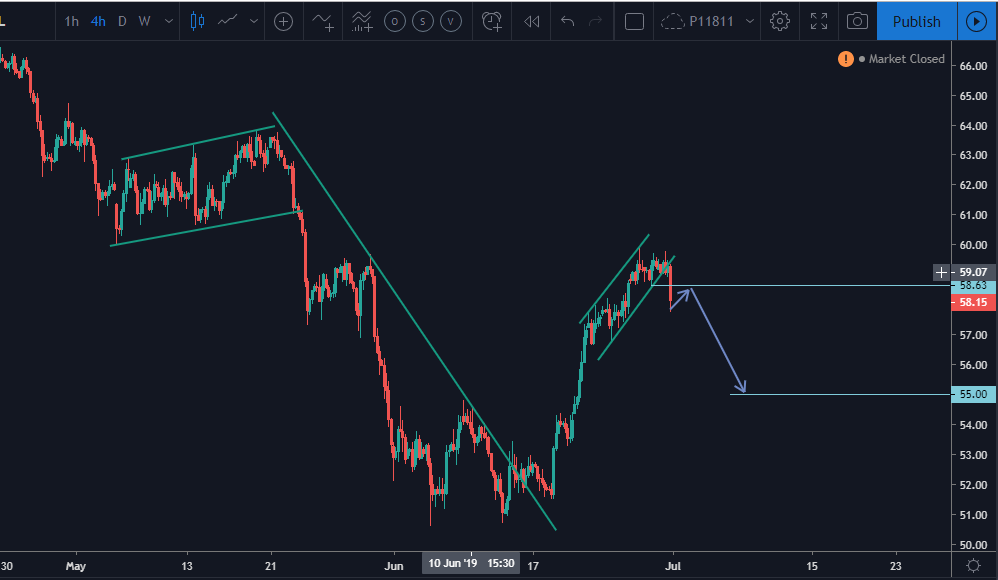Viewport: 998px width, 580px height.
Task: Expand the timeframe interval dropdown
Action: click(x=169, y=21)
